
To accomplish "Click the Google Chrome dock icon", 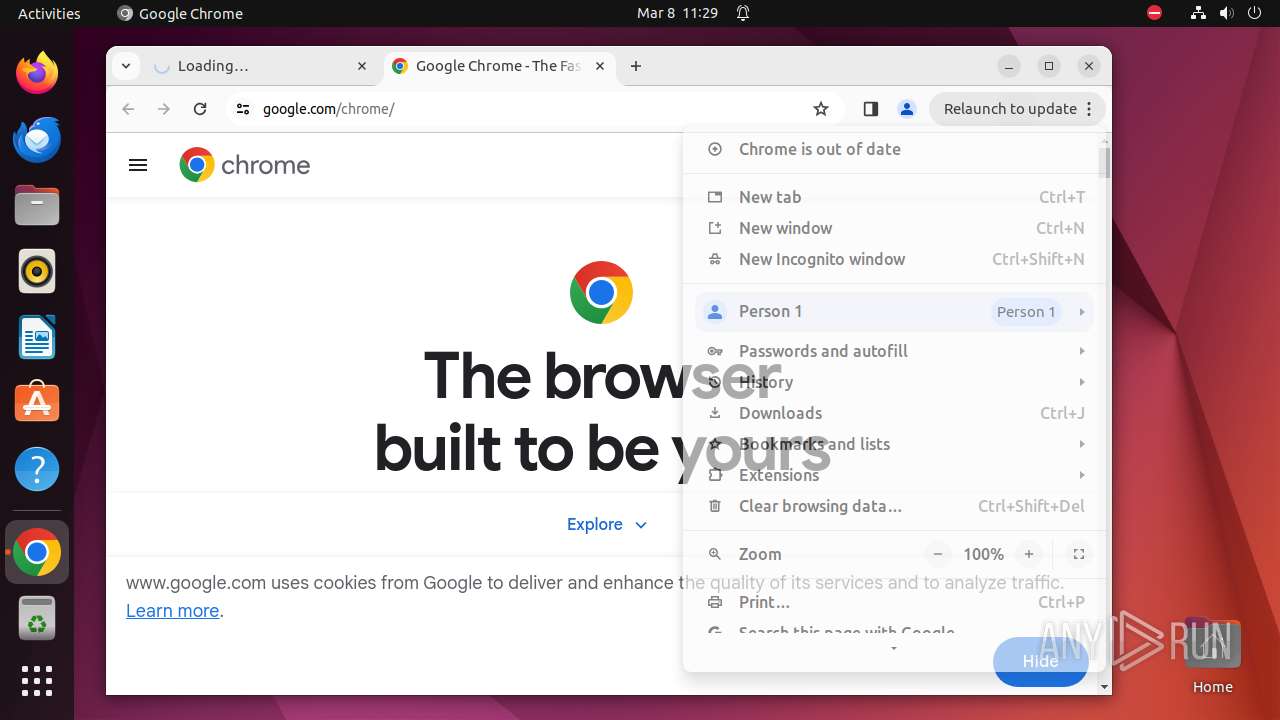I will tap(37, 552).
